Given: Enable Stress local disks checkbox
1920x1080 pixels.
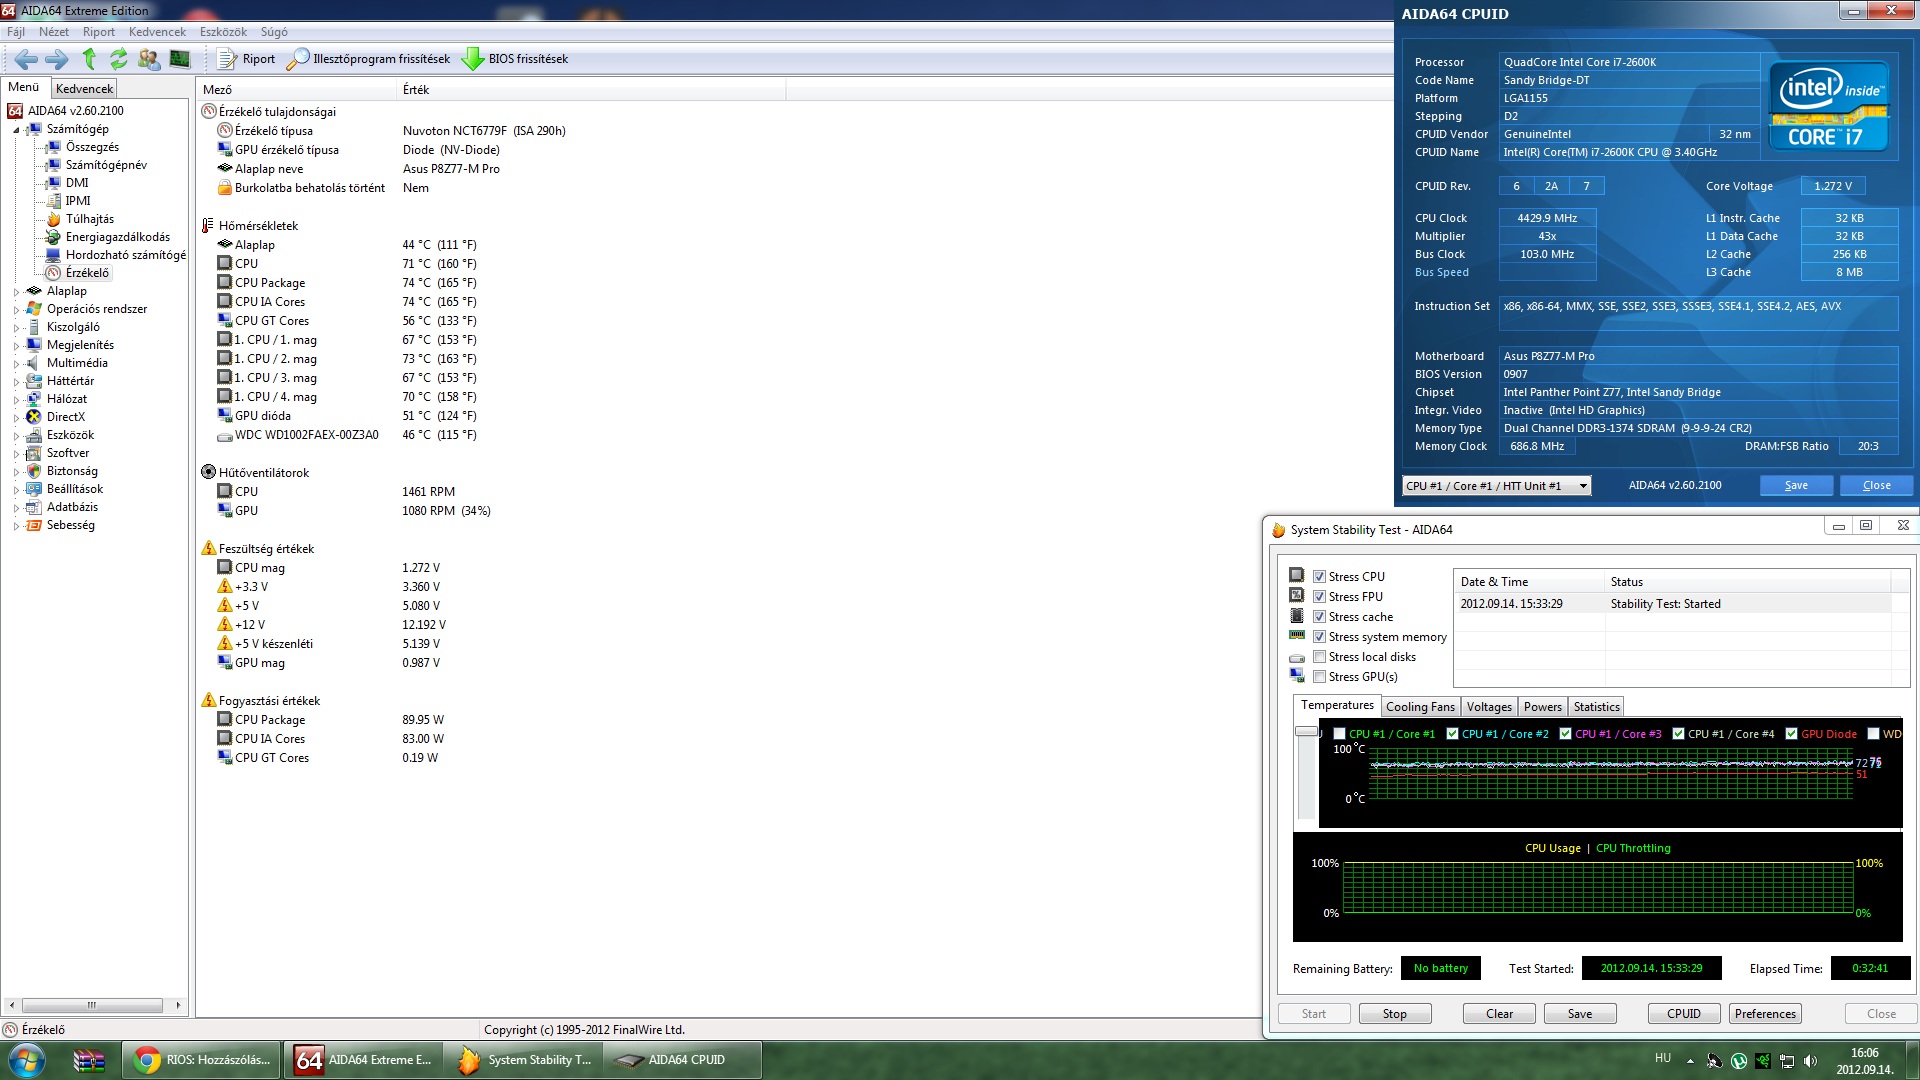Looking at the screenshot, I should click(x=1319, y=657).
